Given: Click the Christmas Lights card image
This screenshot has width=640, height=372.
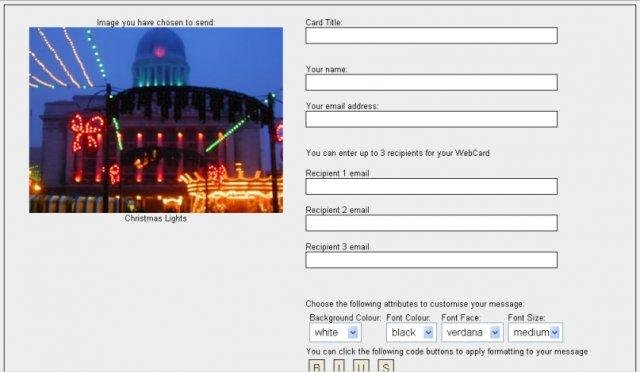Looking at the screenshot, I should 156,120.
